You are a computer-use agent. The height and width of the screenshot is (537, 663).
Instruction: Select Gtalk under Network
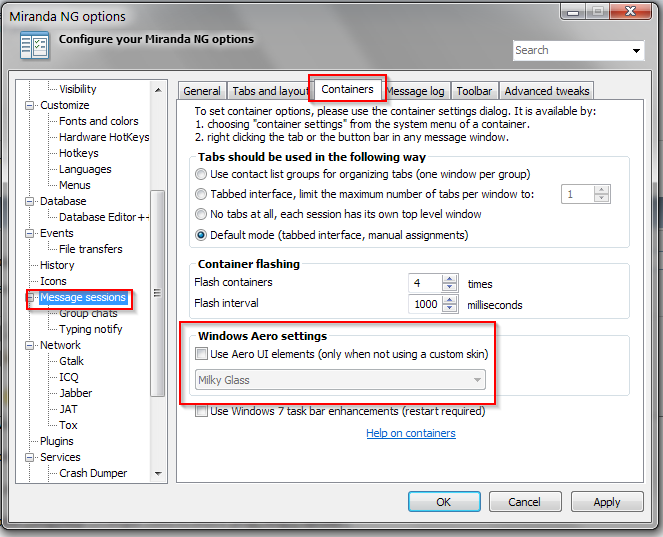point(71,361)
